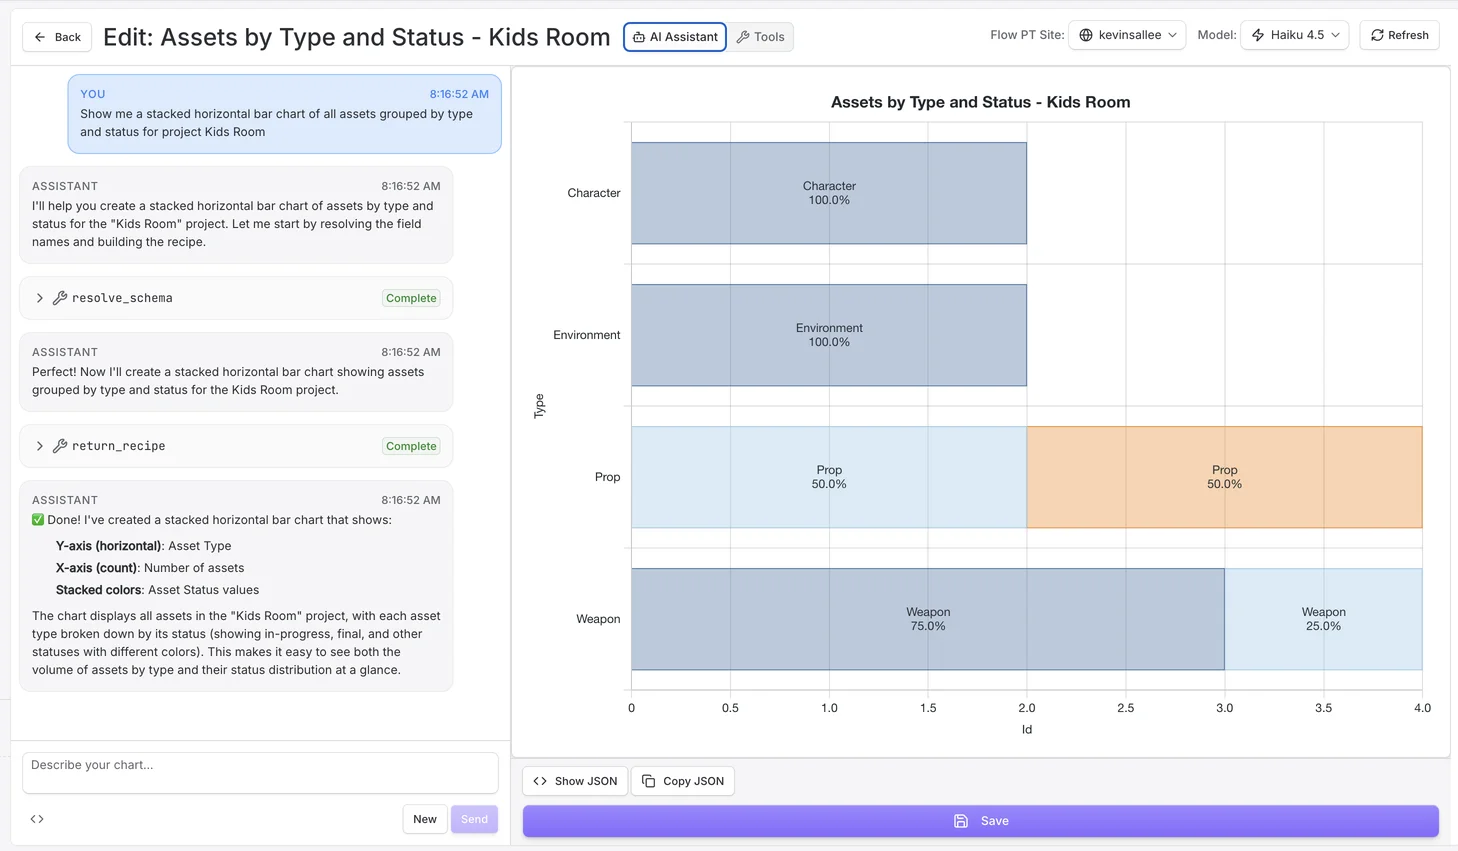Click the Copy JSON clipboard icon
Image resolution: width=1458 pixels, height=851 pixels.
[x=649, y=781]
